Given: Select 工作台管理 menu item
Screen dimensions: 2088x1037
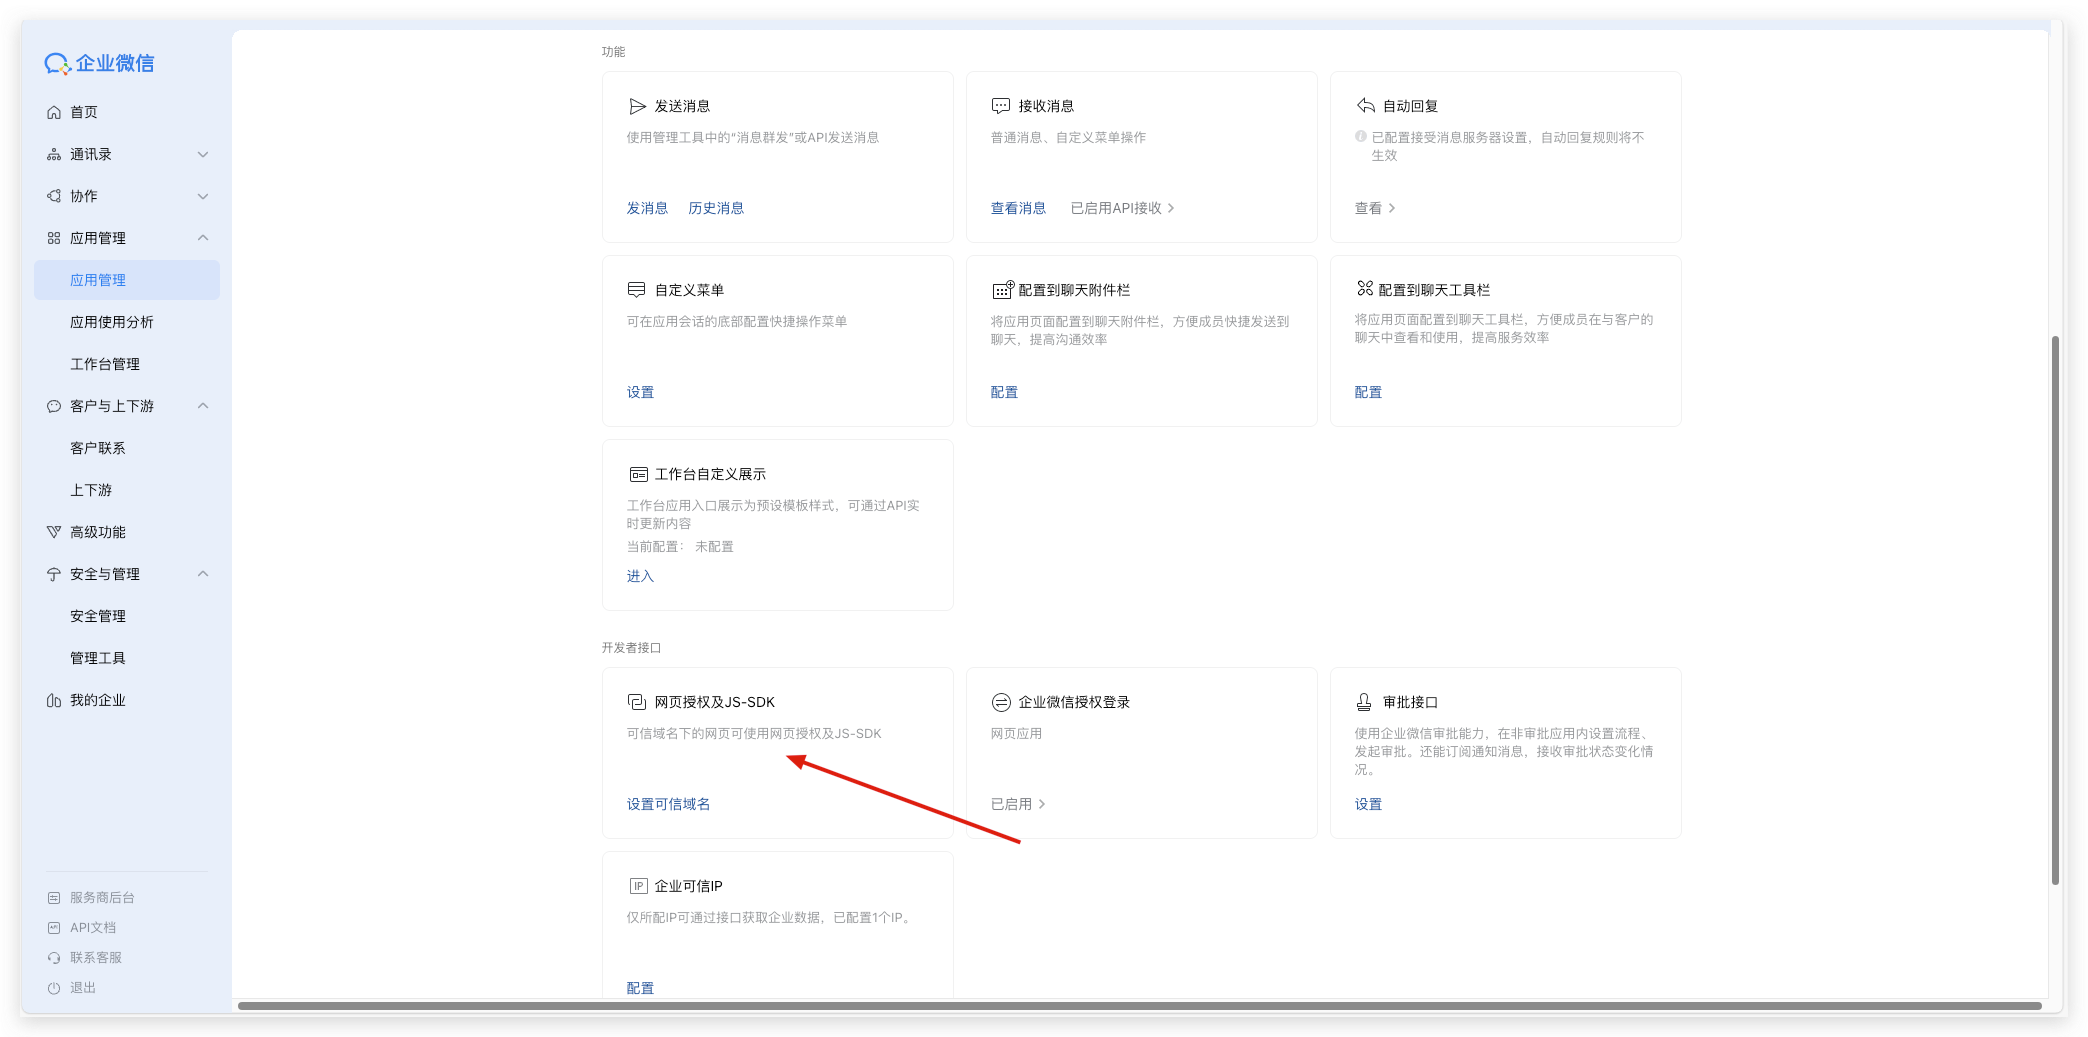Looking at the screenshot, I should (105, 364).
